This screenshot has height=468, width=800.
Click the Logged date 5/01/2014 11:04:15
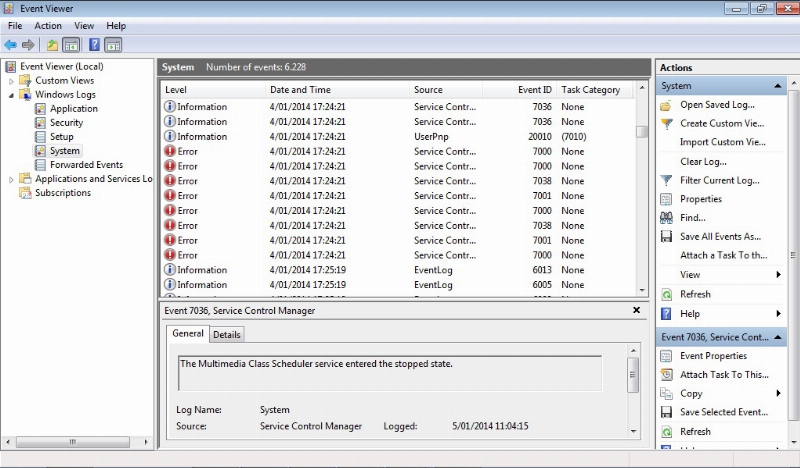tap(490, 426)
